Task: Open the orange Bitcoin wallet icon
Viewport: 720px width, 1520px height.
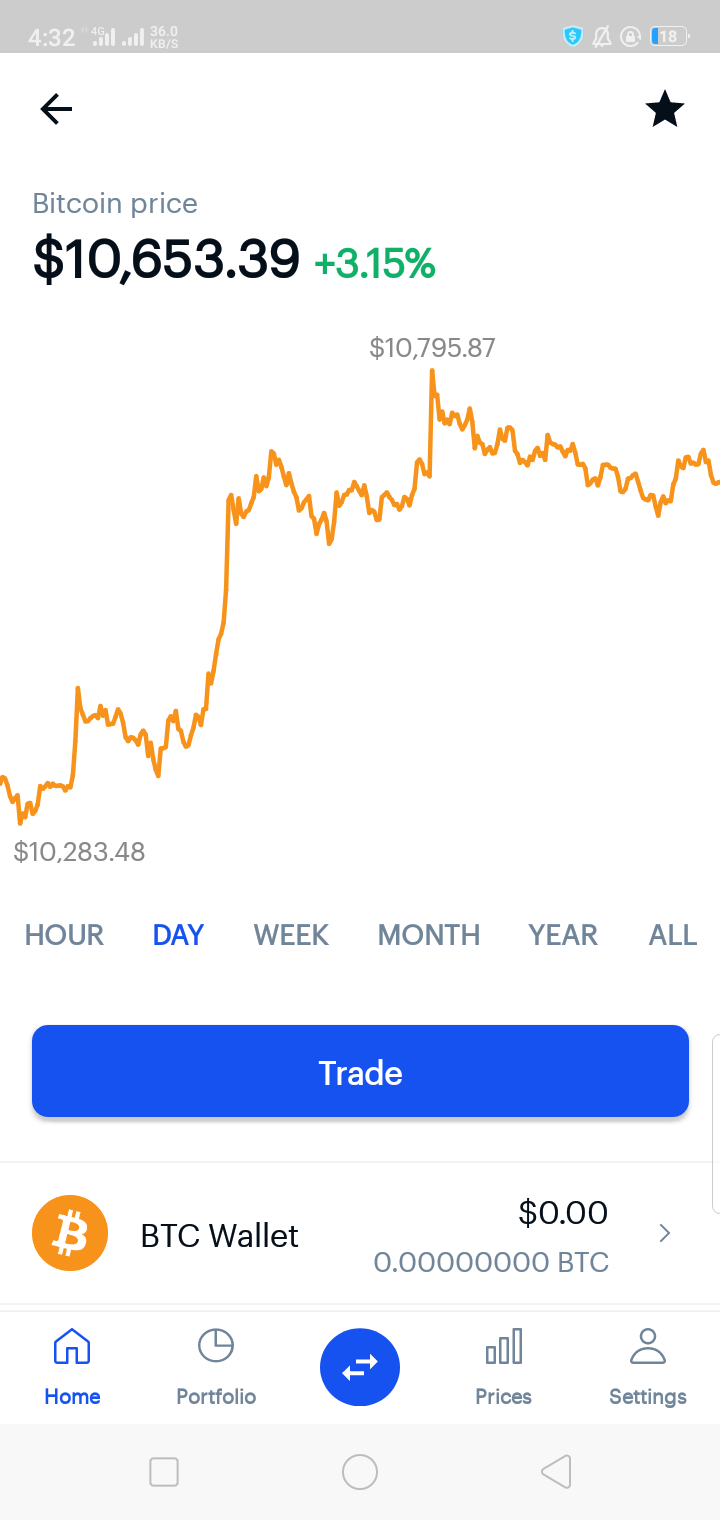Action: click(x=70, y=1234)
